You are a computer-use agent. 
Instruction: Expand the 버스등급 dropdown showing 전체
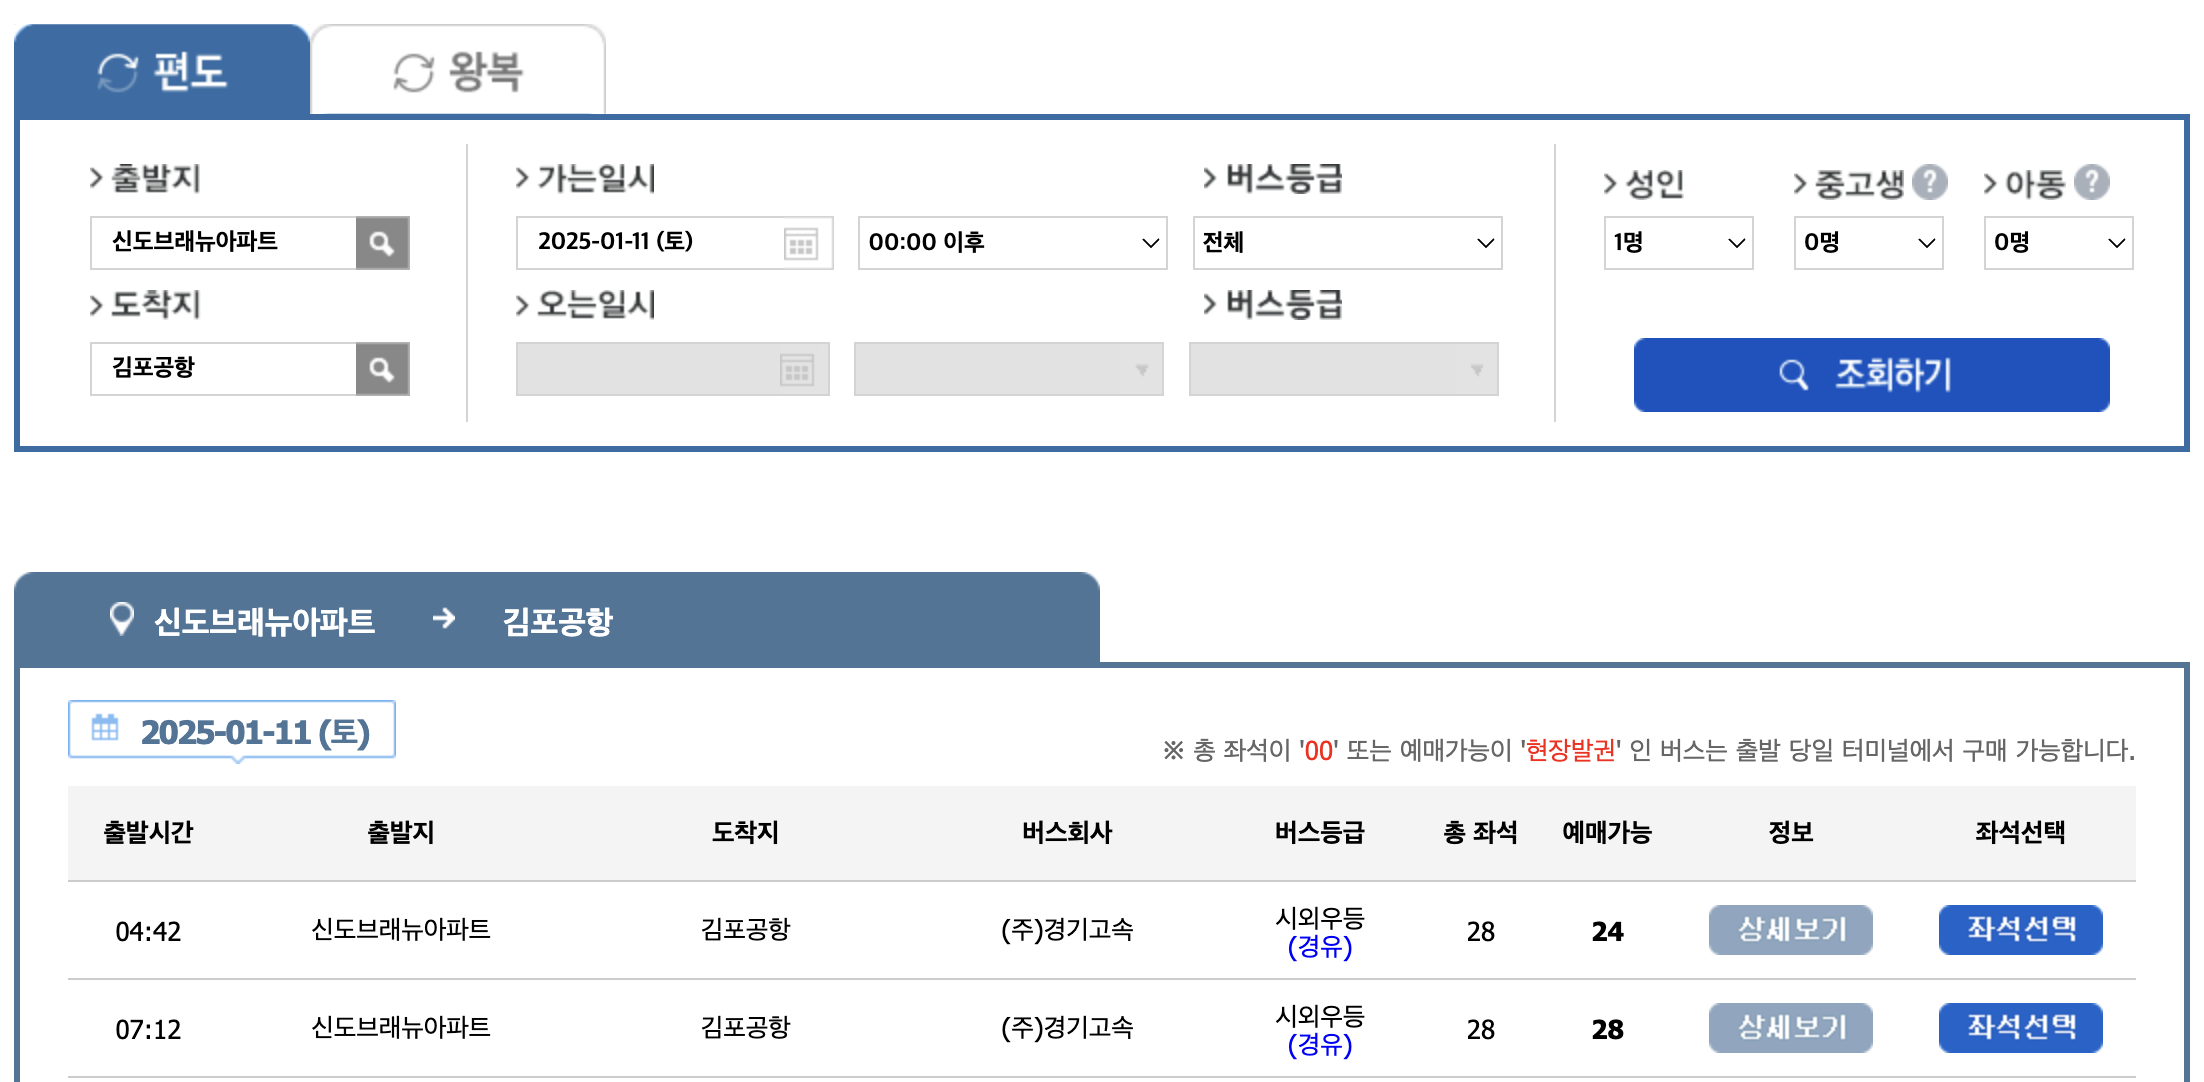click(1346, 242)
